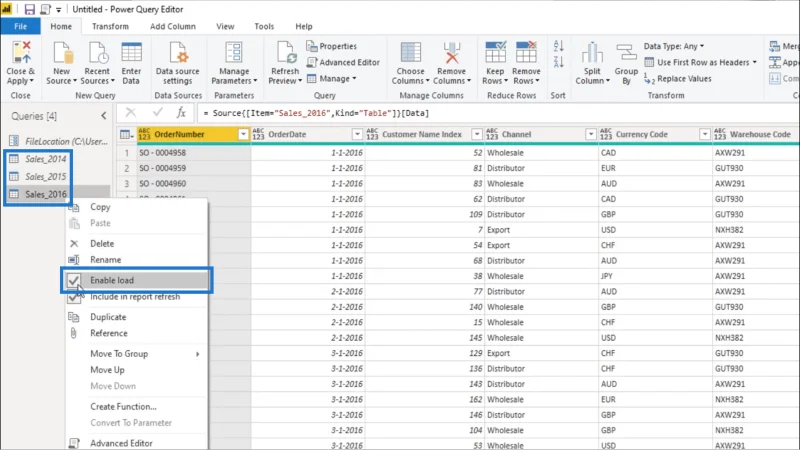Click the Close & Apply icon
The width and height of the screenshot is (800, 450).
21,53
